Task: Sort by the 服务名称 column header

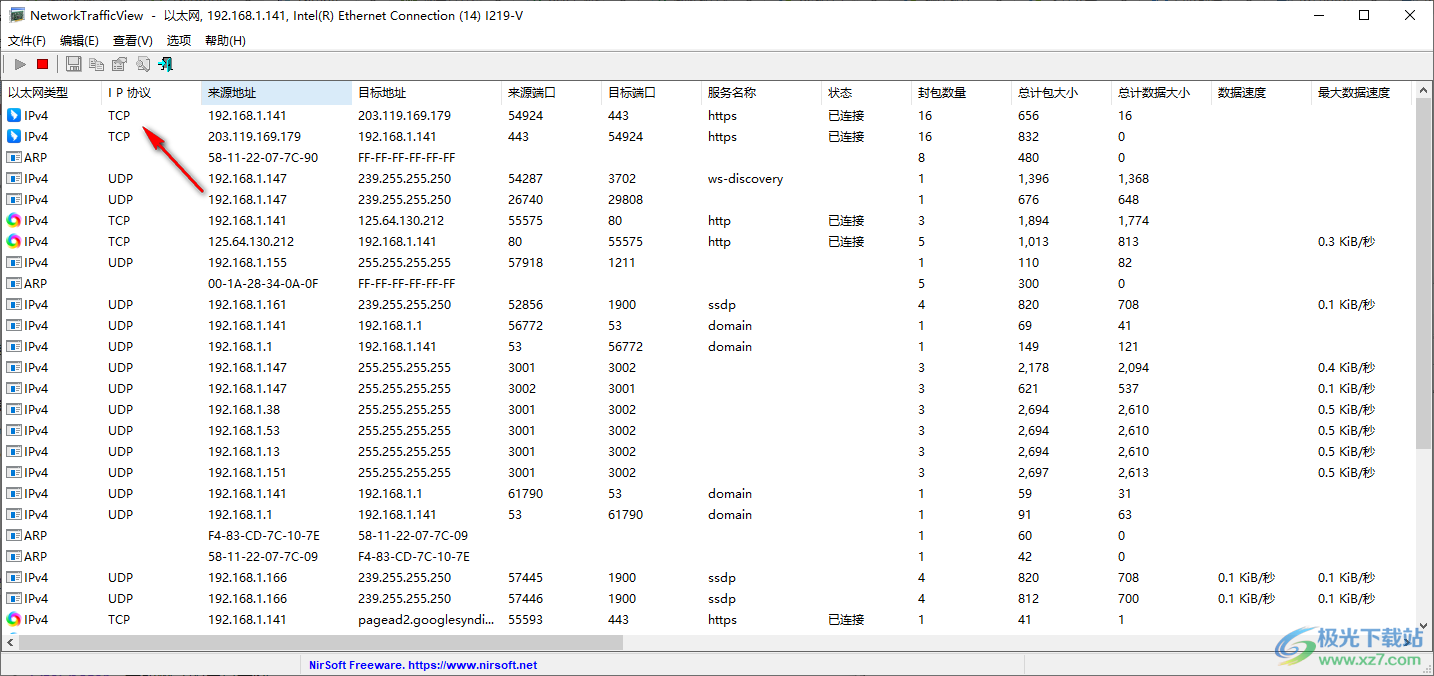Action: tap(761, 93)
